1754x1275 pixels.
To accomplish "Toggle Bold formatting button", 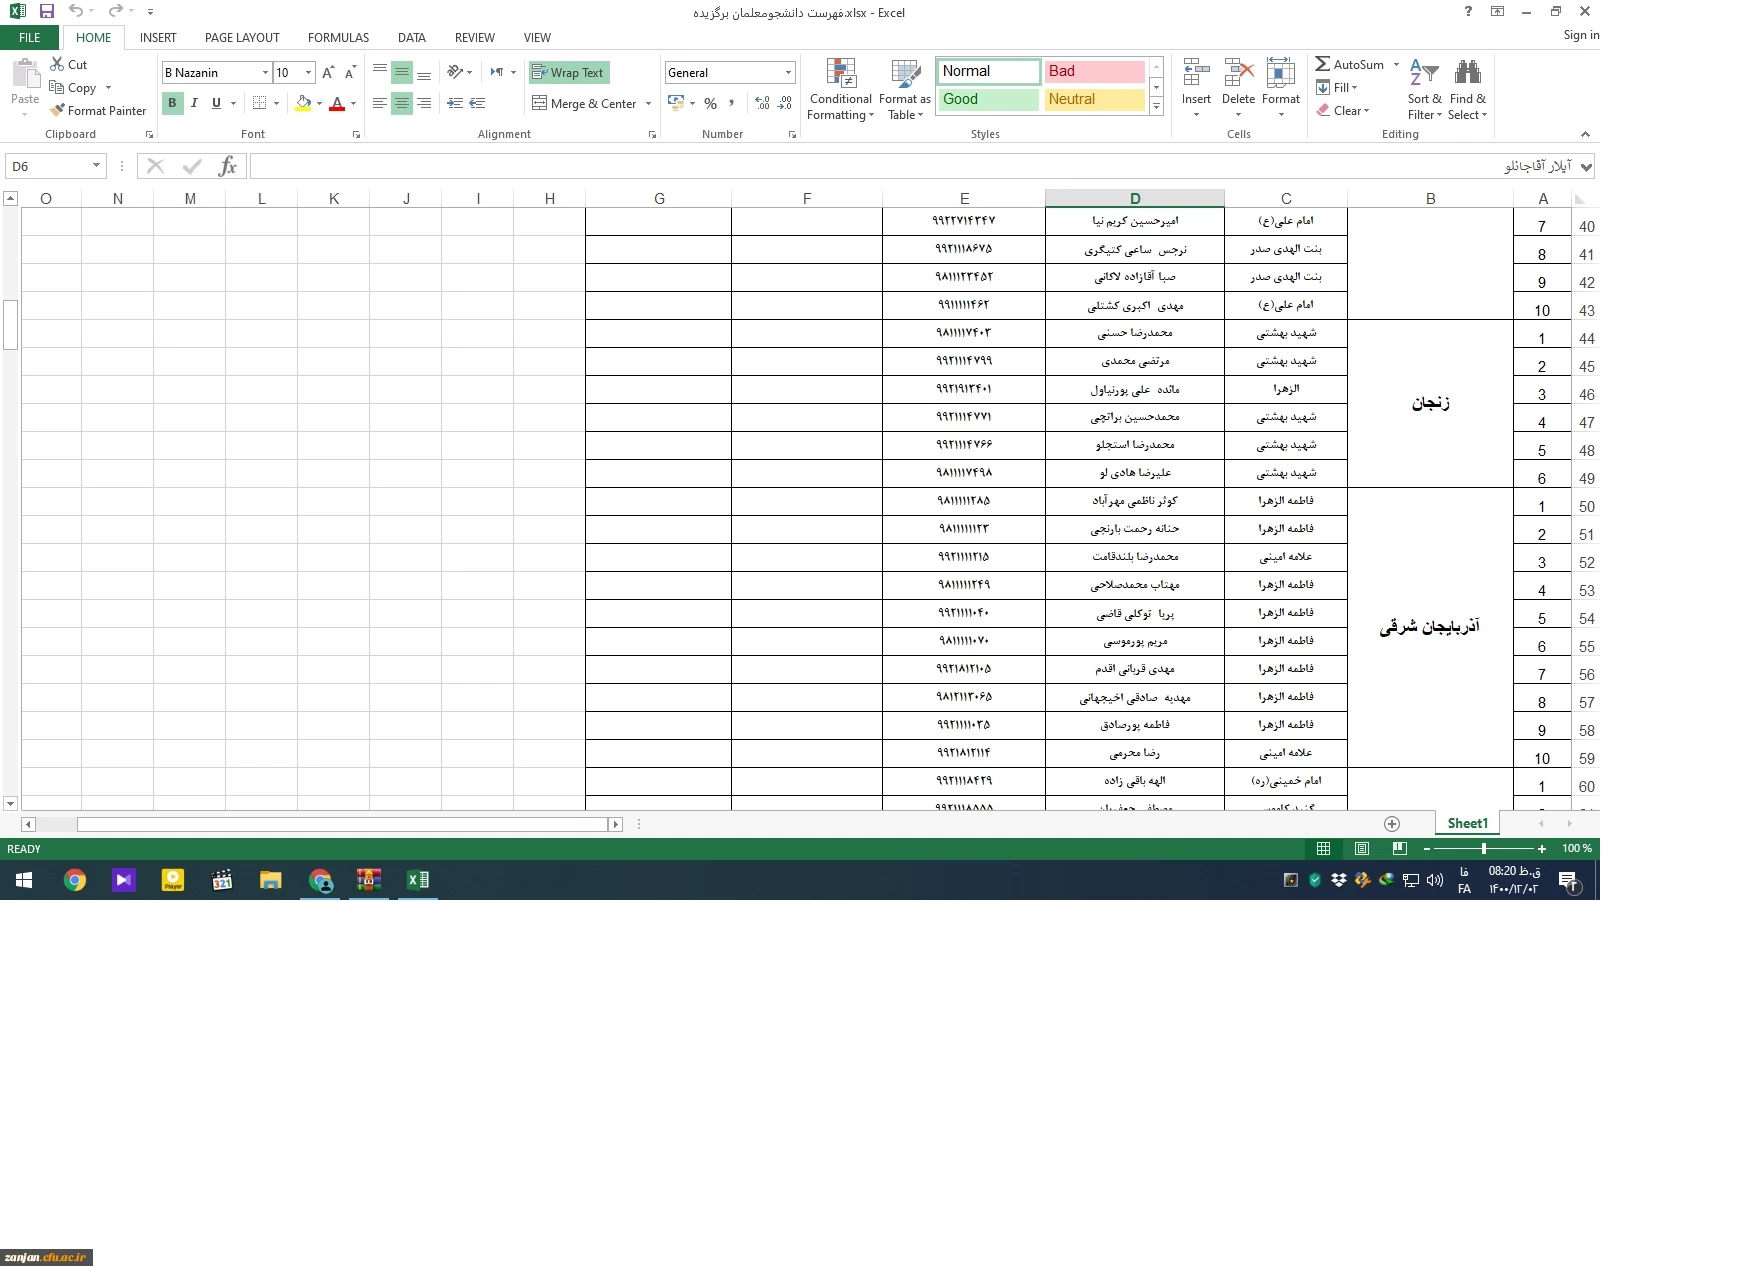I will click(x=172, y=103).
